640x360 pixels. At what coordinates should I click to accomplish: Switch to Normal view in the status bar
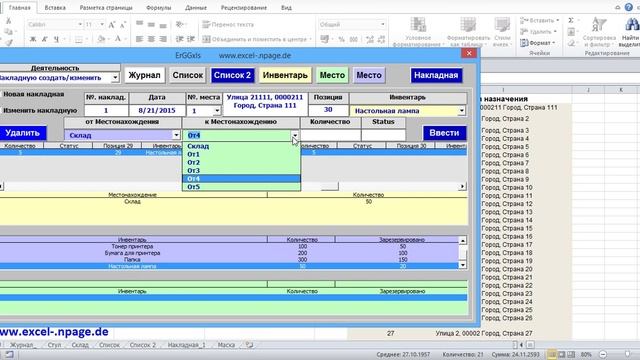(x=552, y=355)
